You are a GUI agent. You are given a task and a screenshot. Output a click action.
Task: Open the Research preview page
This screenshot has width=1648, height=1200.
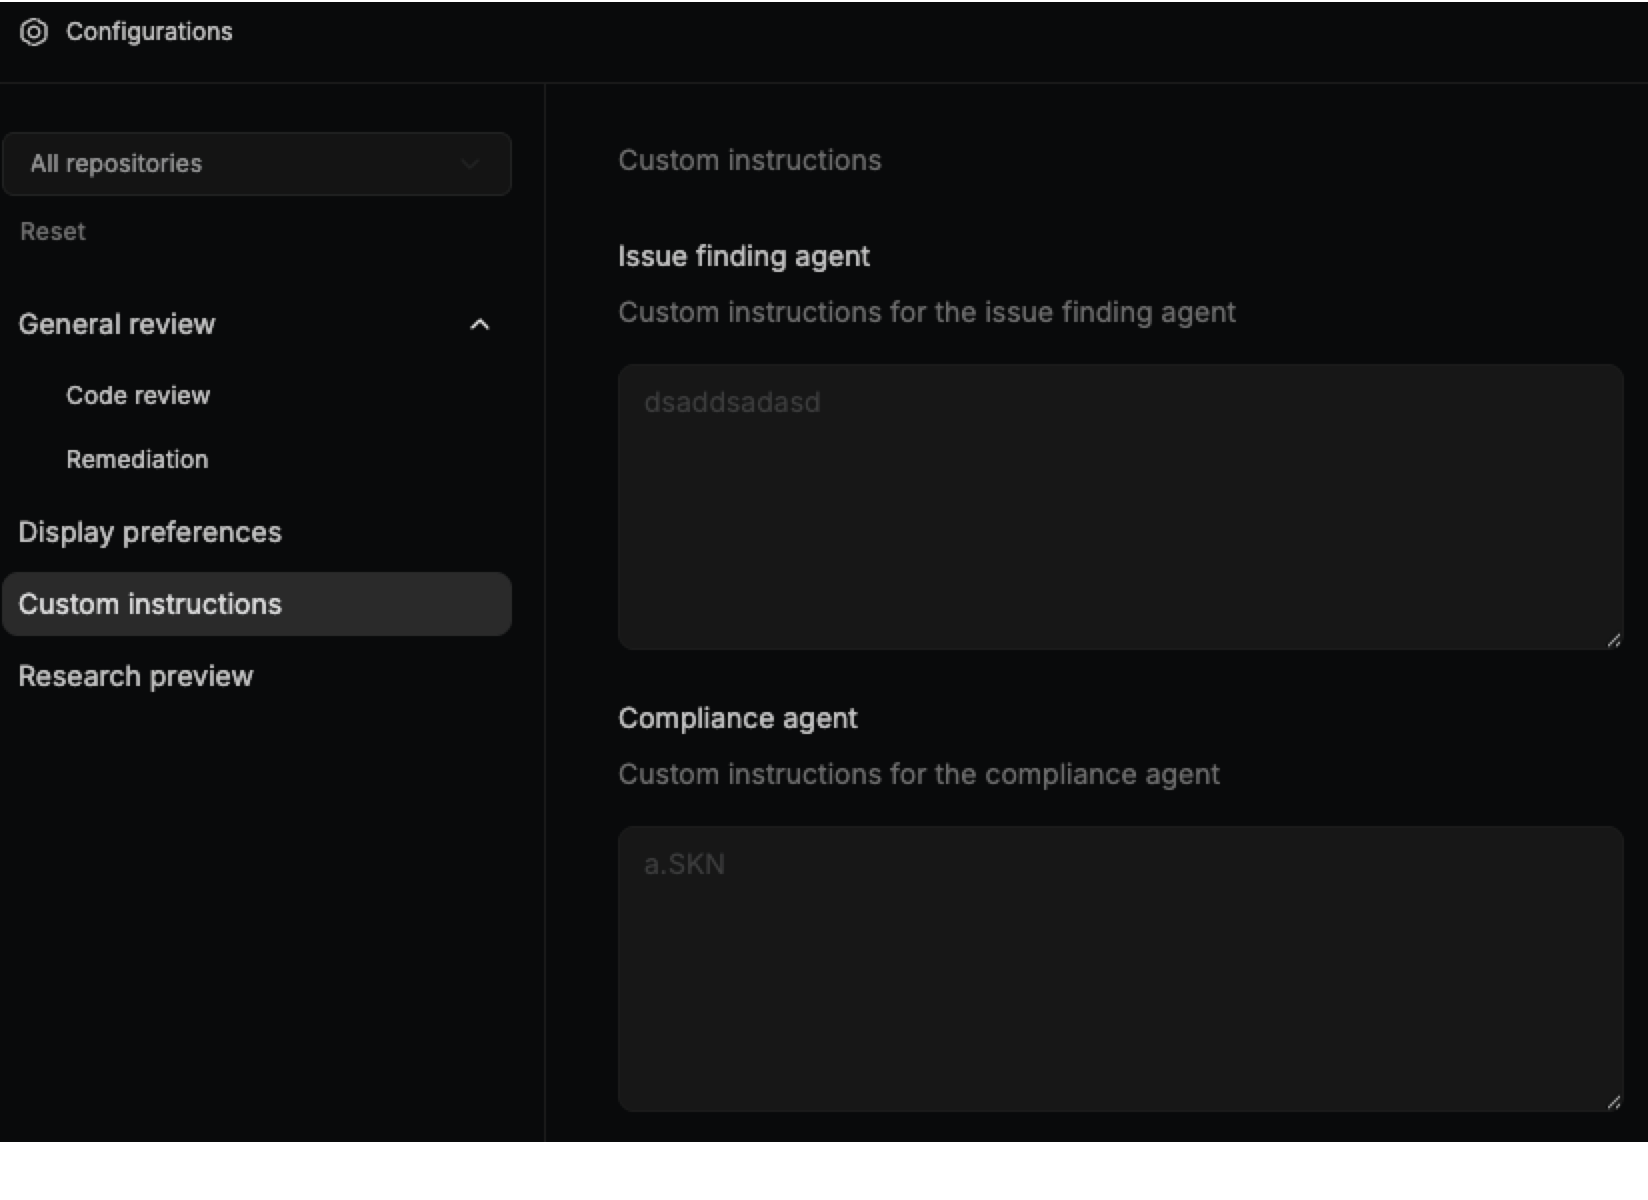pyautogui.click(x=136, y=676)
